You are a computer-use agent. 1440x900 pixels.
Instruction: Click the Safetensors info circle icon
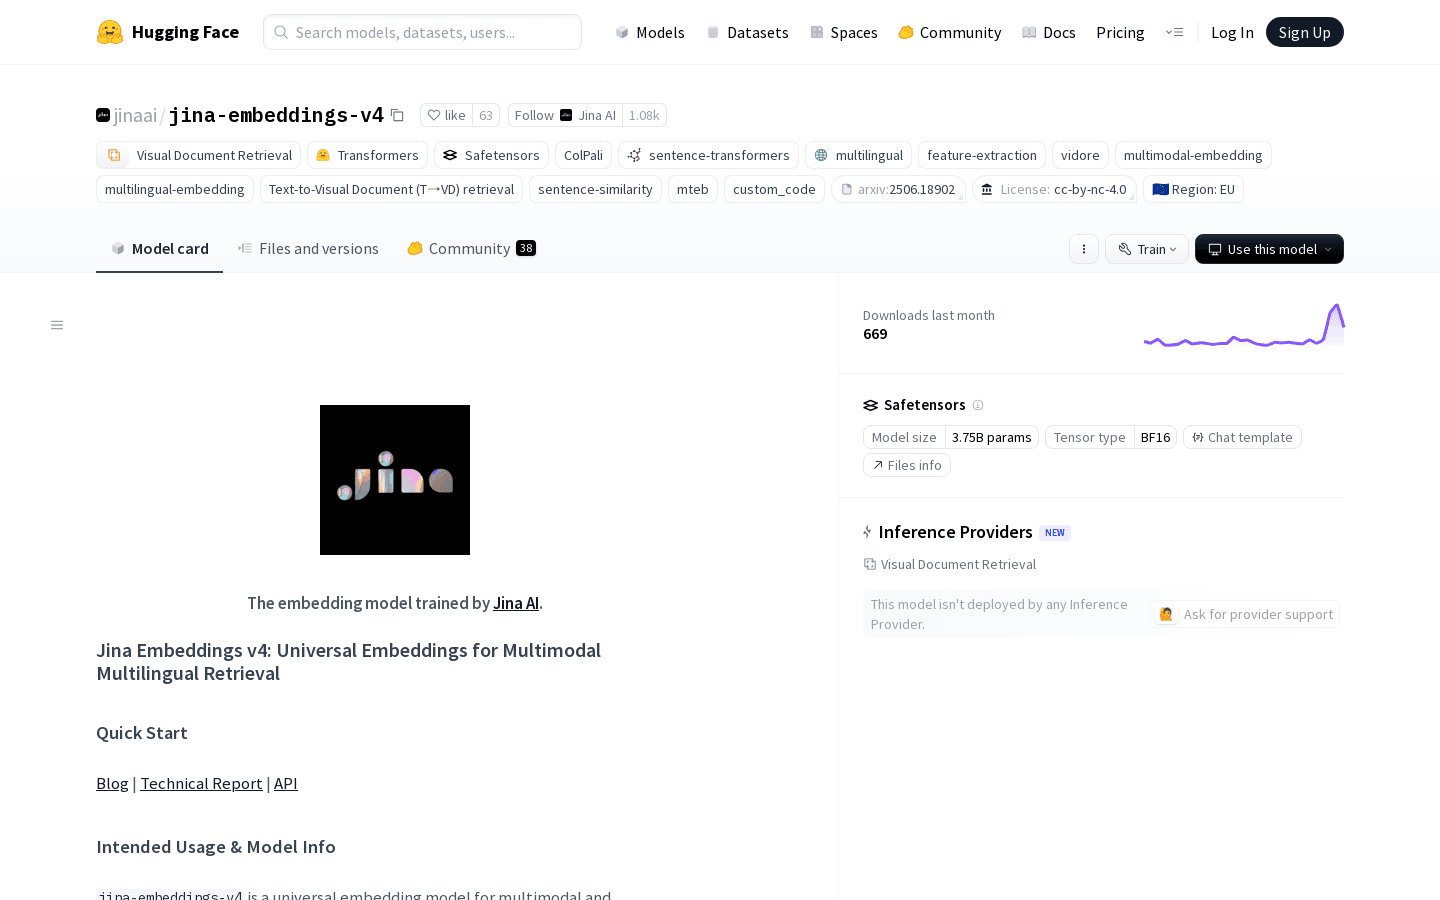978,405
